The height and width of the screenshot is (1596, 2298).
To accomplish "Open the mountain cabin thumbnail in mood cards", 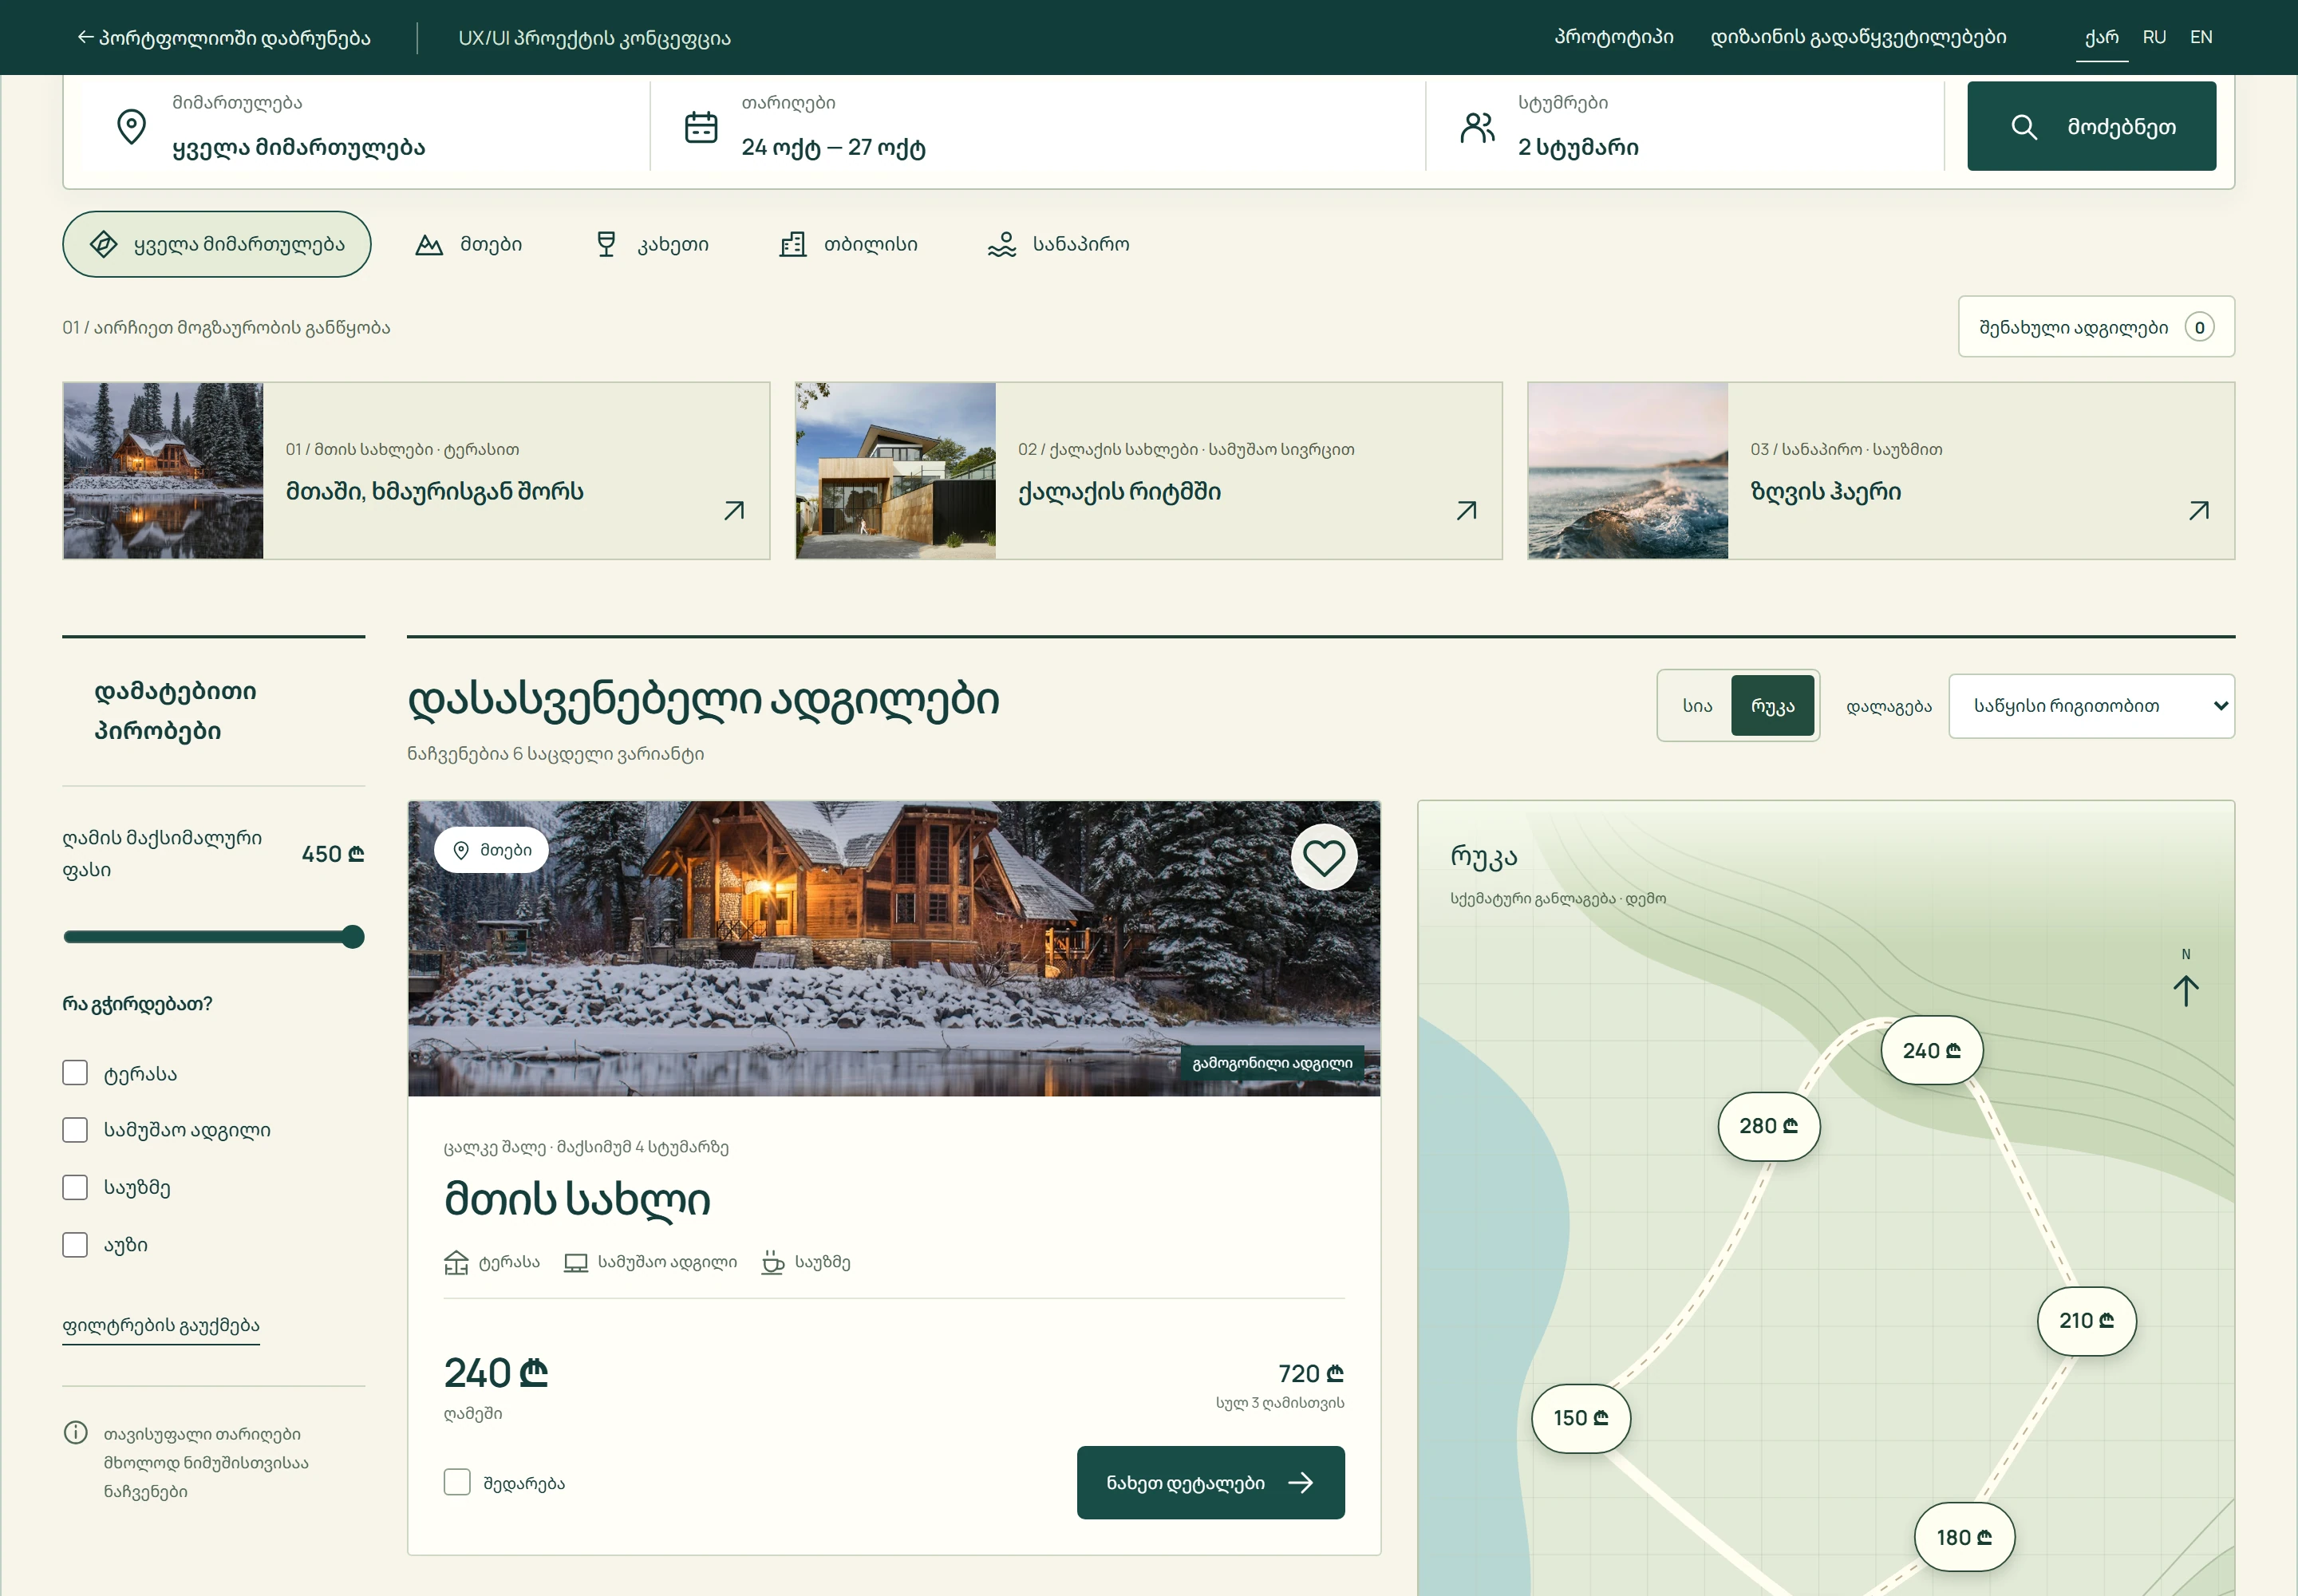I will (x=163, y=471).
